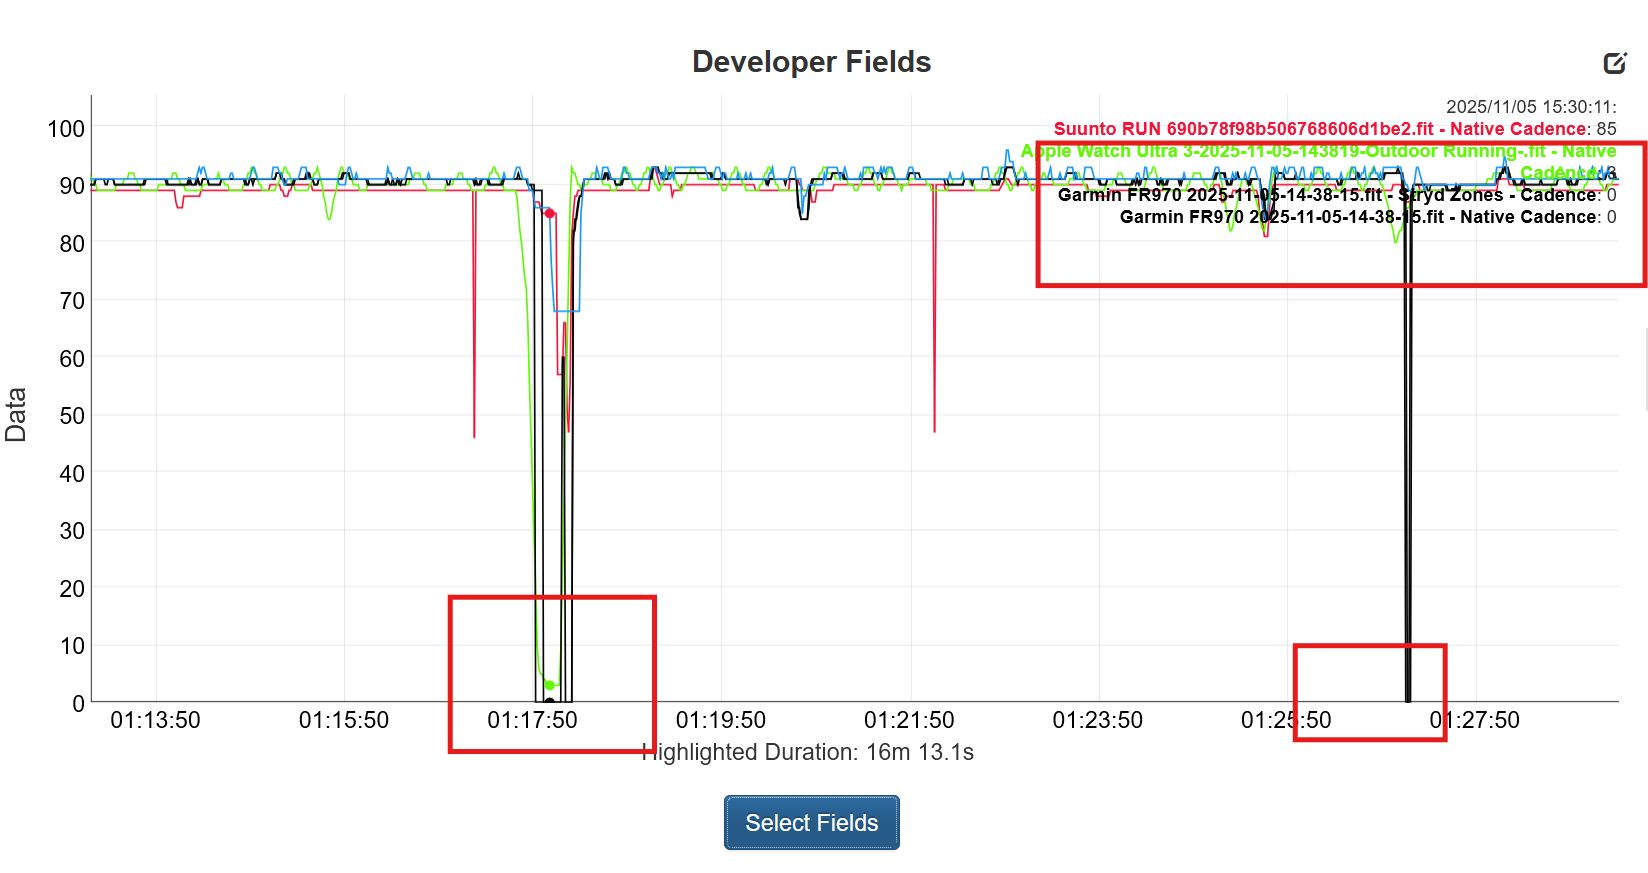The height and width of the screenshot is (873, 1648).
Task: Click the Data y-axis title
Action: coord(16,414)
